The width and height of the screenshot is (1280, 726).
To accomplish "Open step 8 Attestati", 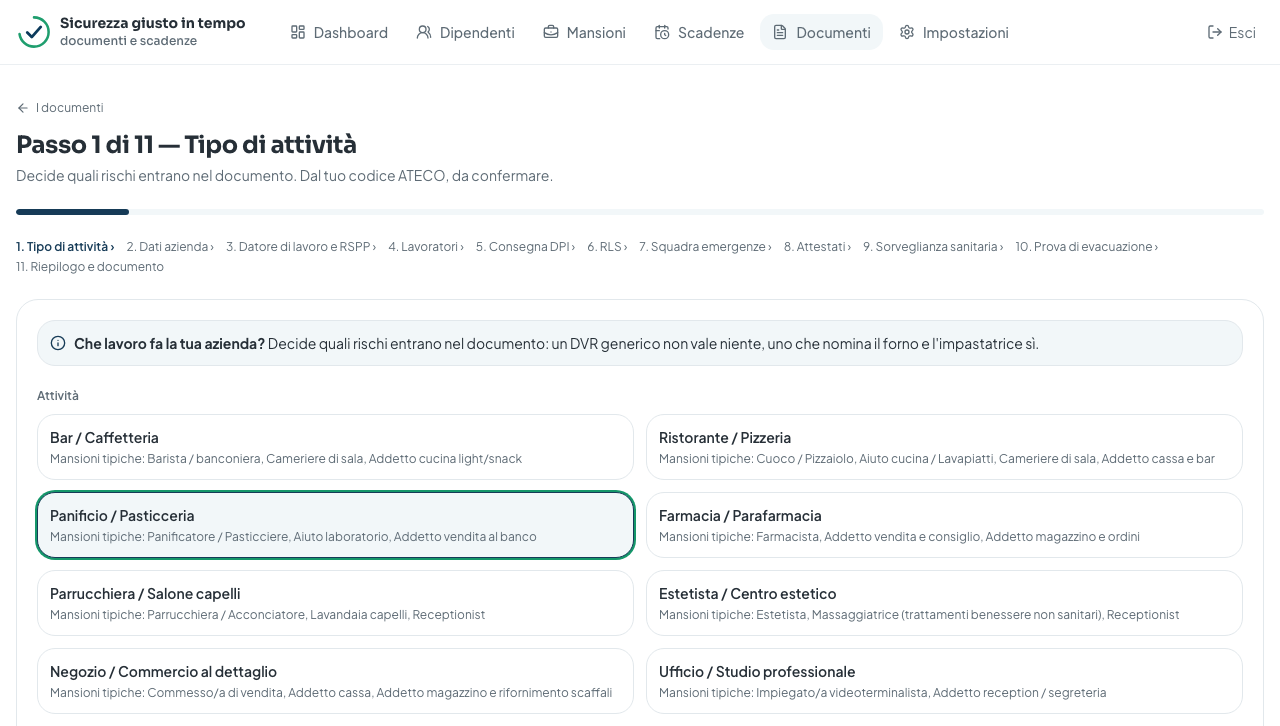I will [817, 247].
